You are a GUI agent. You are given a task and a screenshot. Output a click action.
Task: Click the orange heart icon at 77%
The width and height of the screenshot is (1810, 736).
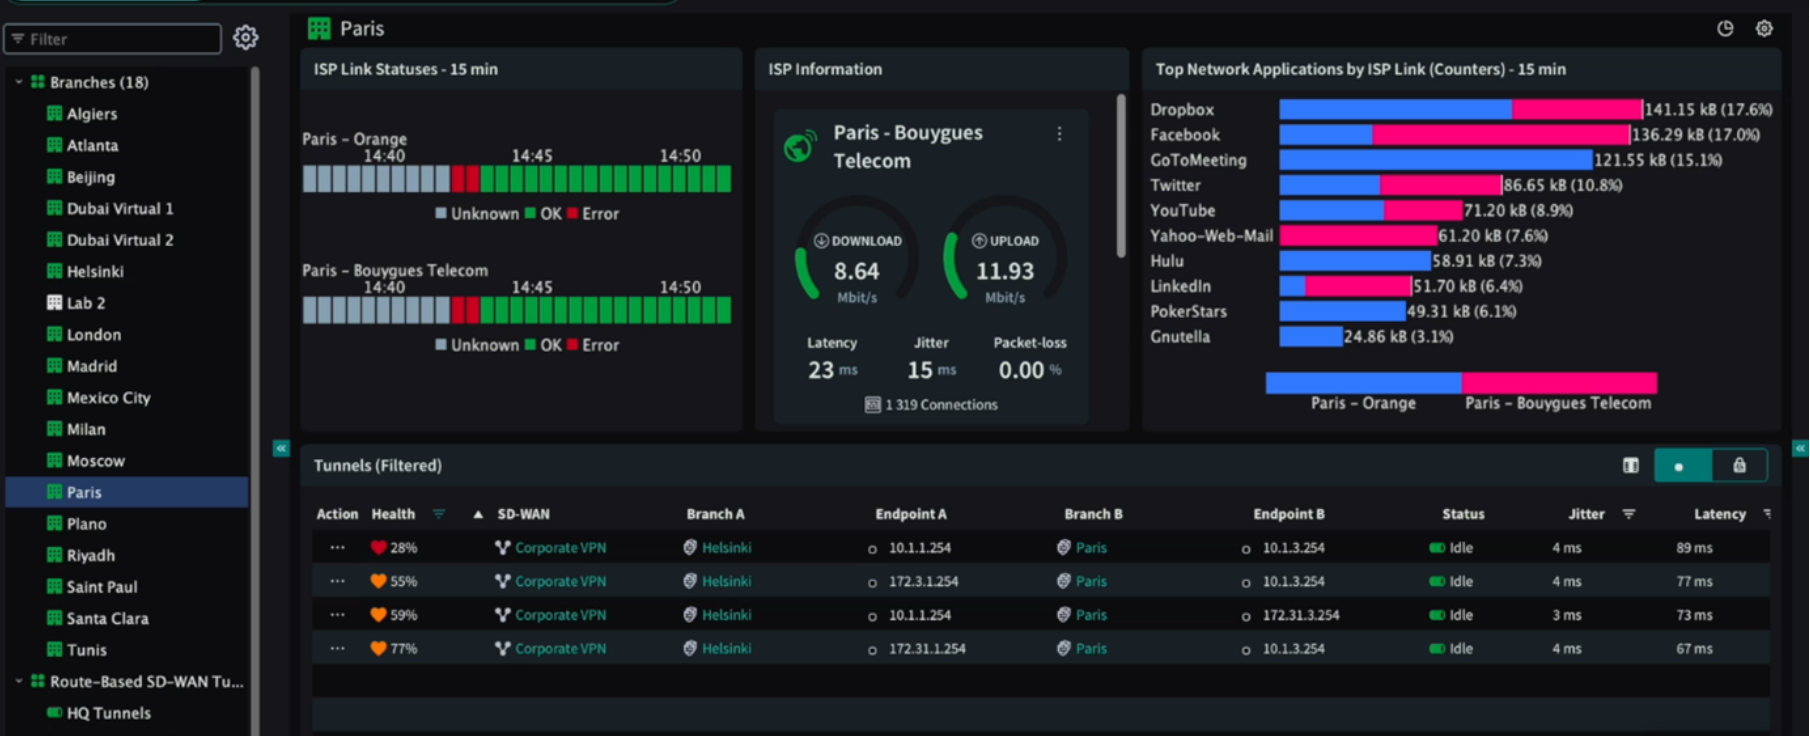pyautogui.click(x=378, y=648)
